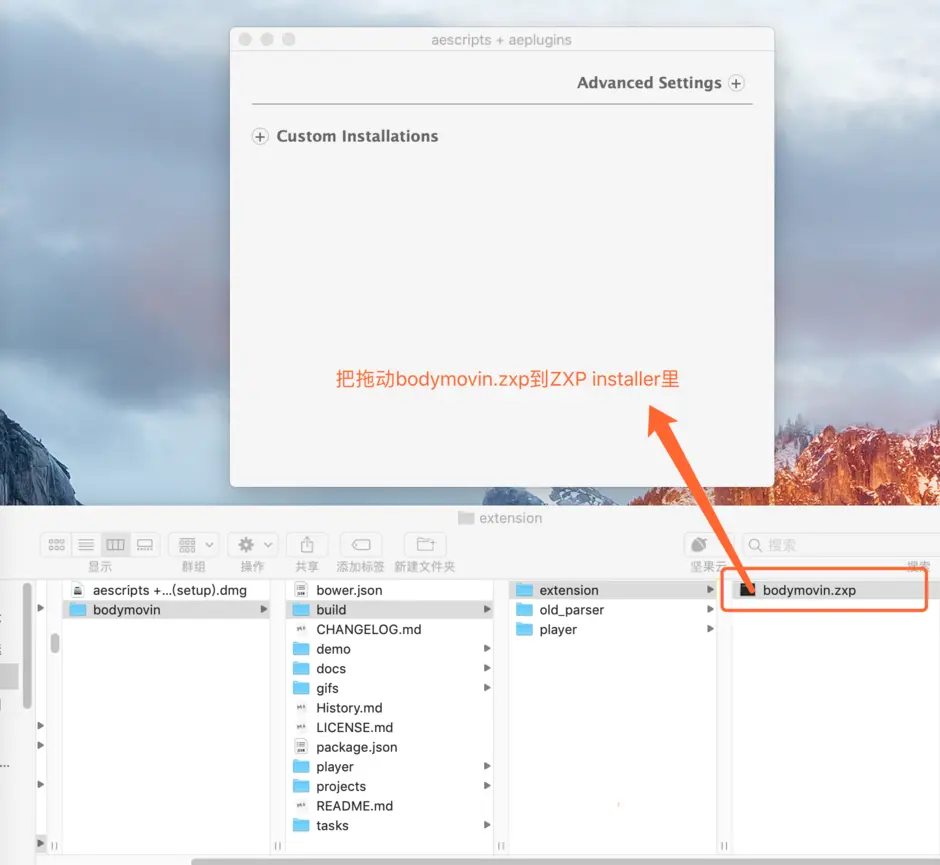The image size is (940, 865).
Task: Click the extension folder icon
Action: (525, 590)
